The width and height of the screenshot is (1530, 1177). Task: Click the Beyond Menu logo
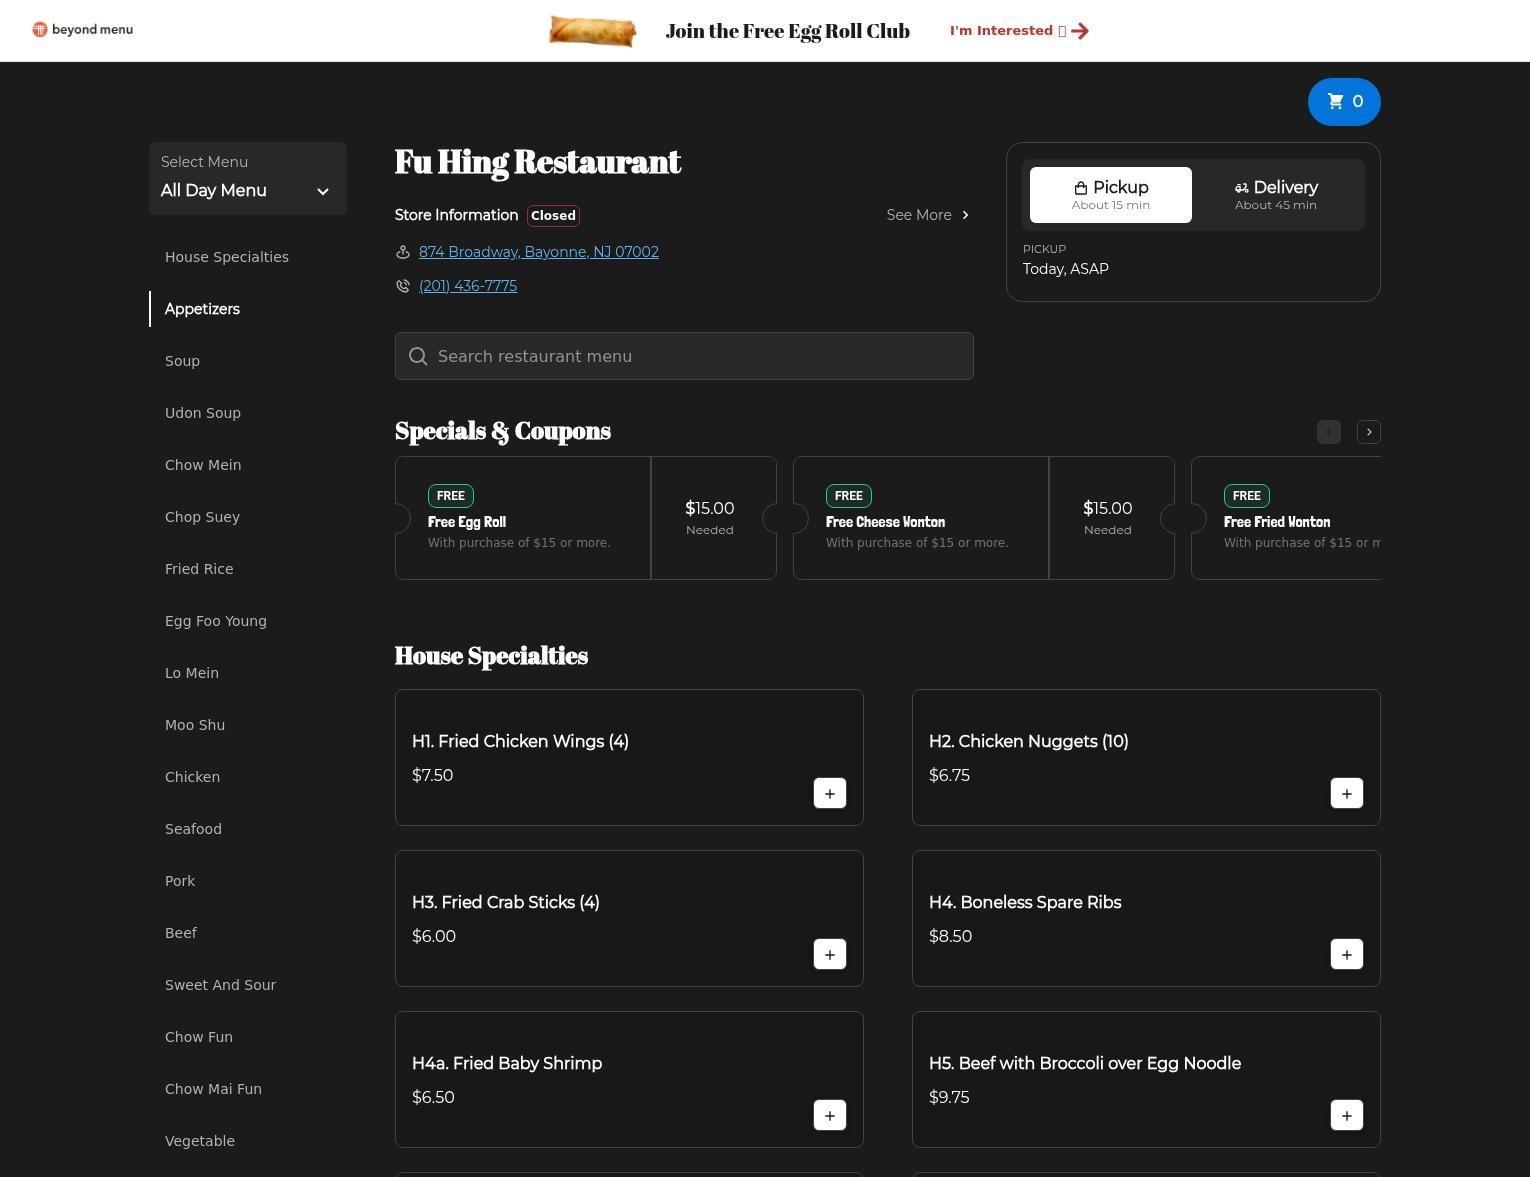coord(83,30)
